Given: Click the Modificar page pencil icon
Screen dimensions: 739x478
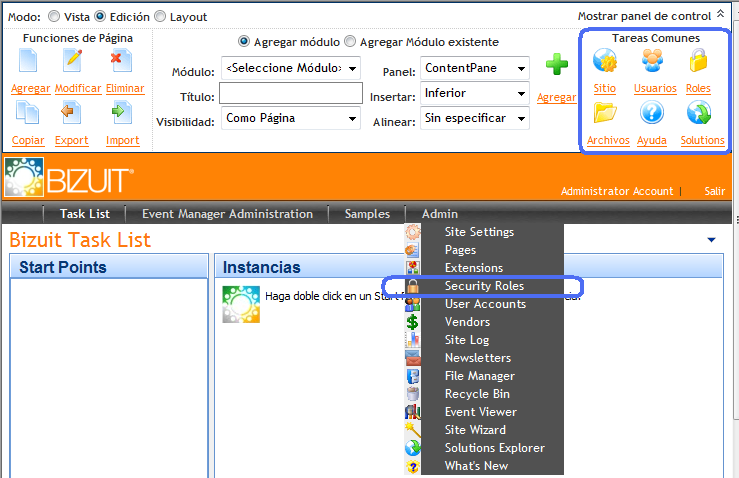Looking at the screenshot, I should click(x=73, y=62).
